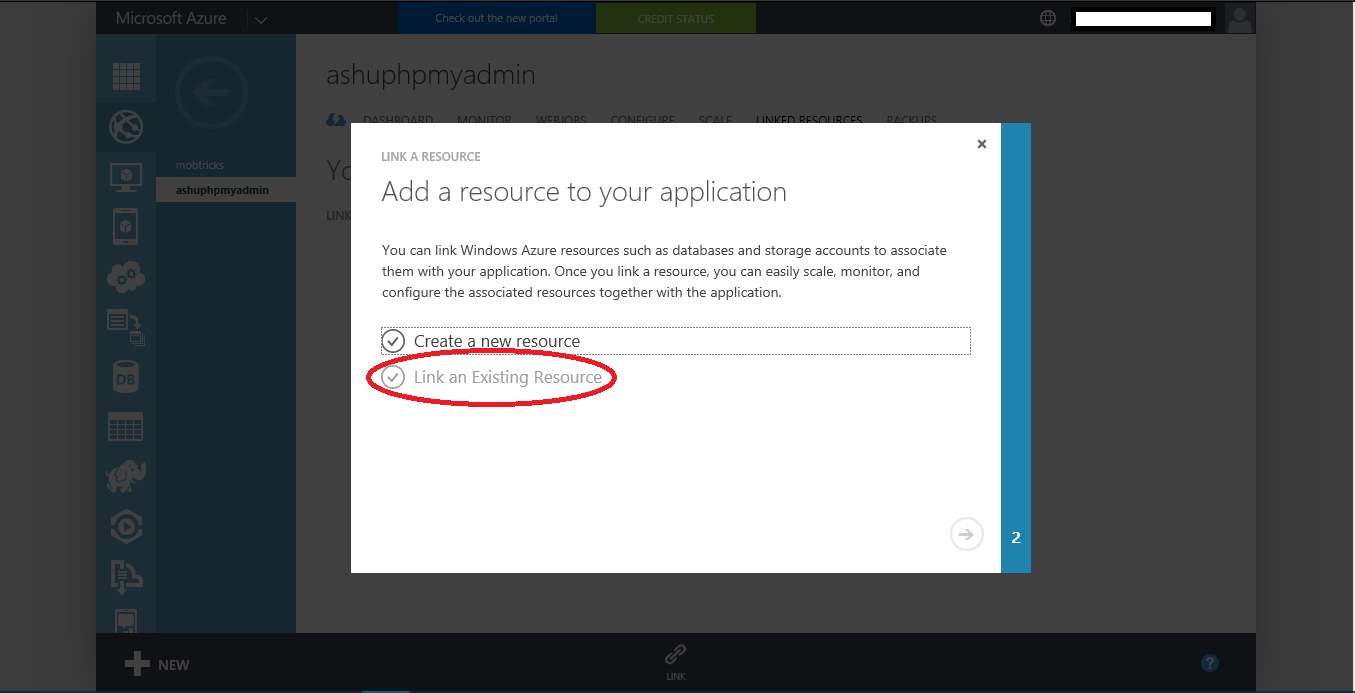Expand the Microsoft Azure dropdown chevron
The height and width of the screenshot is (693, 1355).
coord(261,19)
